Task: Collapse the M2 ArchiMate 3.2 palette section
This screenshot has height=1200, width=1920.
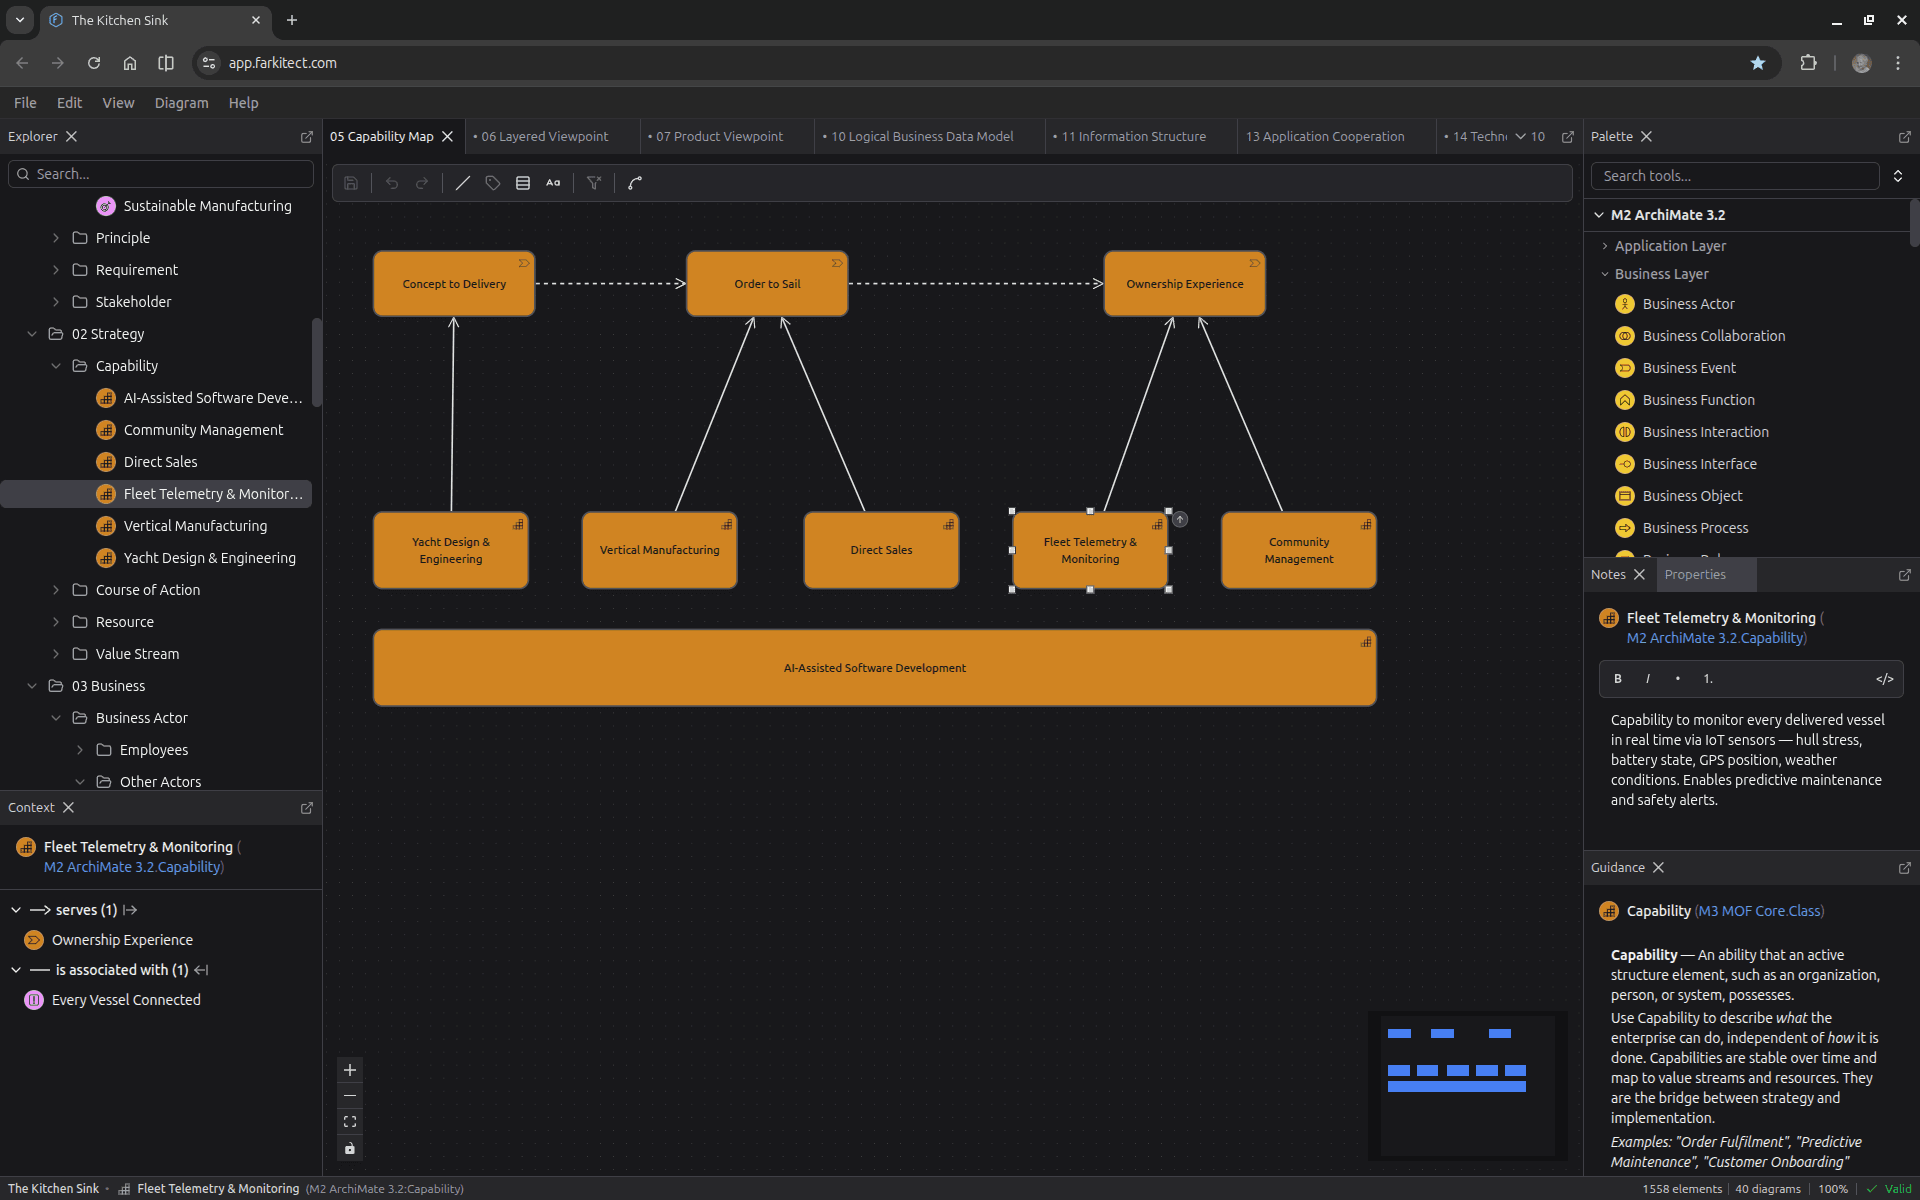Action: click(1599, 215)
